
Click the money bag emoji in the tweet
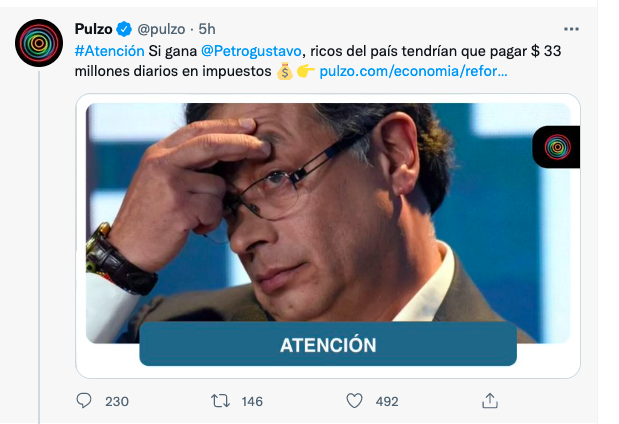[285, 71]
